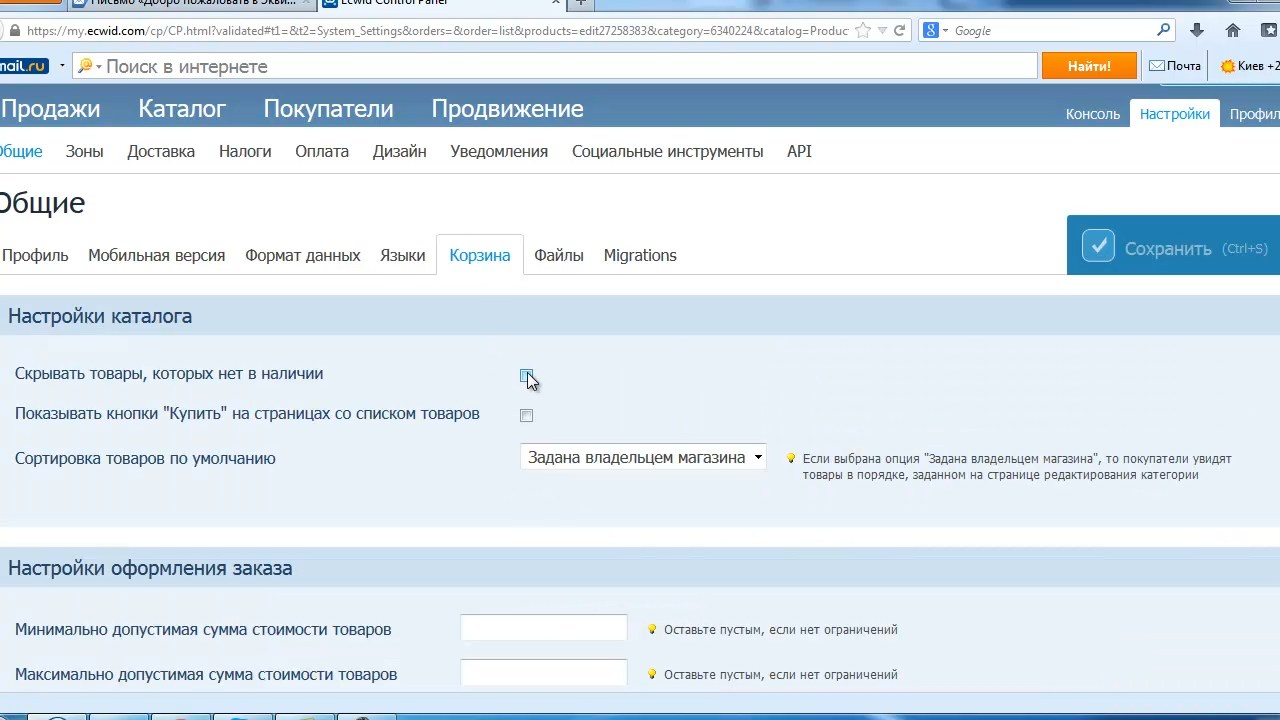Toggle show "Купить" buttons checkbox
This screenshot has width=1280, height=720.
coord(526,415)
